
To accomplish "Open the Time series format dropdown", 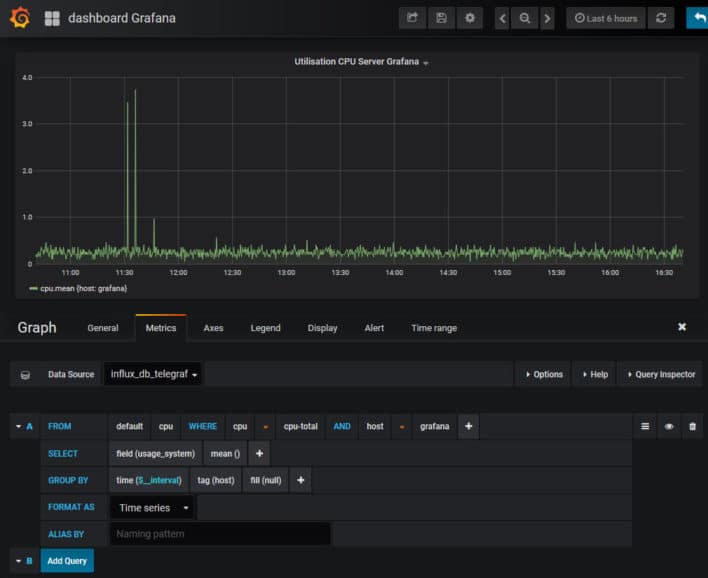I will 152,508.
